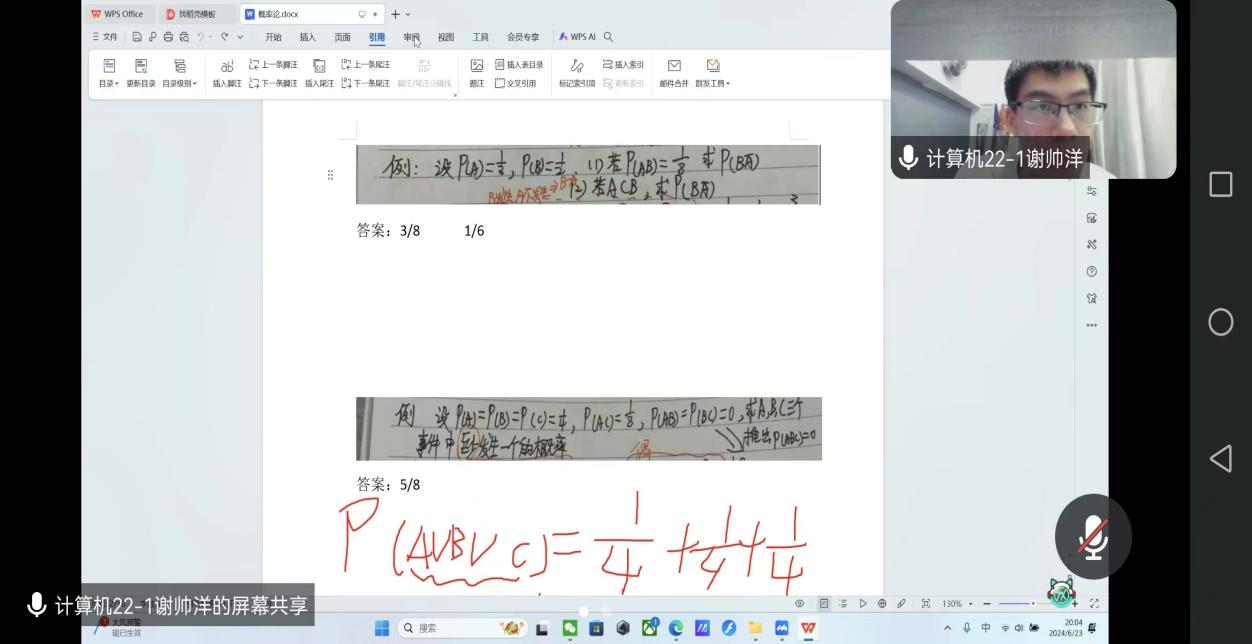Toggle full screen display in status bar
The image size is (1252, 644).
1094,604
